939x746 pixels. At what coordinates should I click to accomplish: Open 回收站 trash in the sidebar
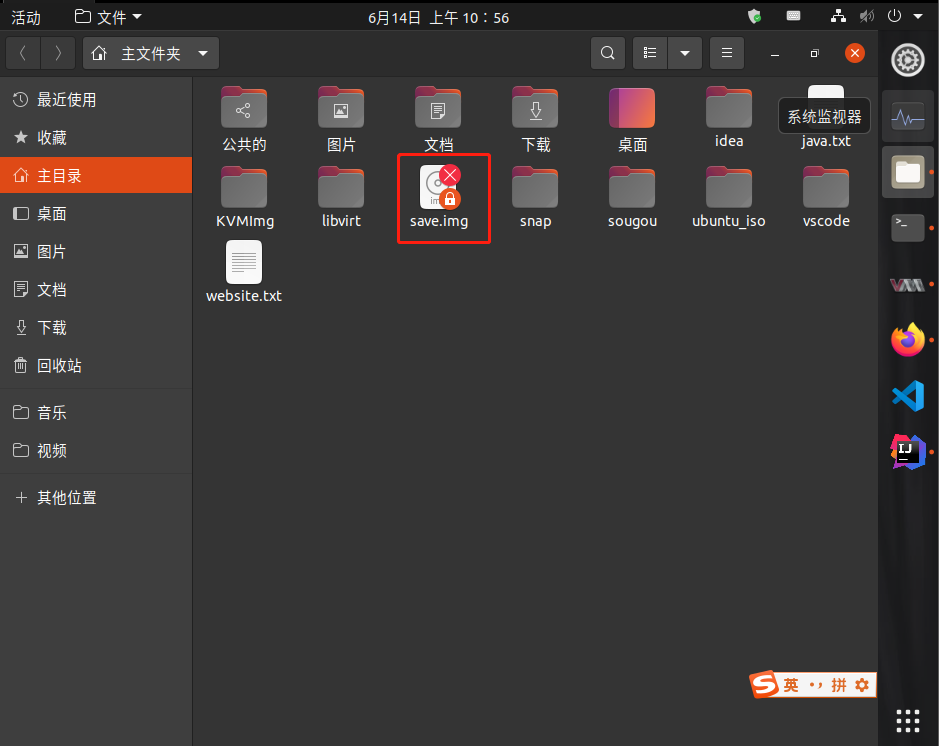coord(96,366)
